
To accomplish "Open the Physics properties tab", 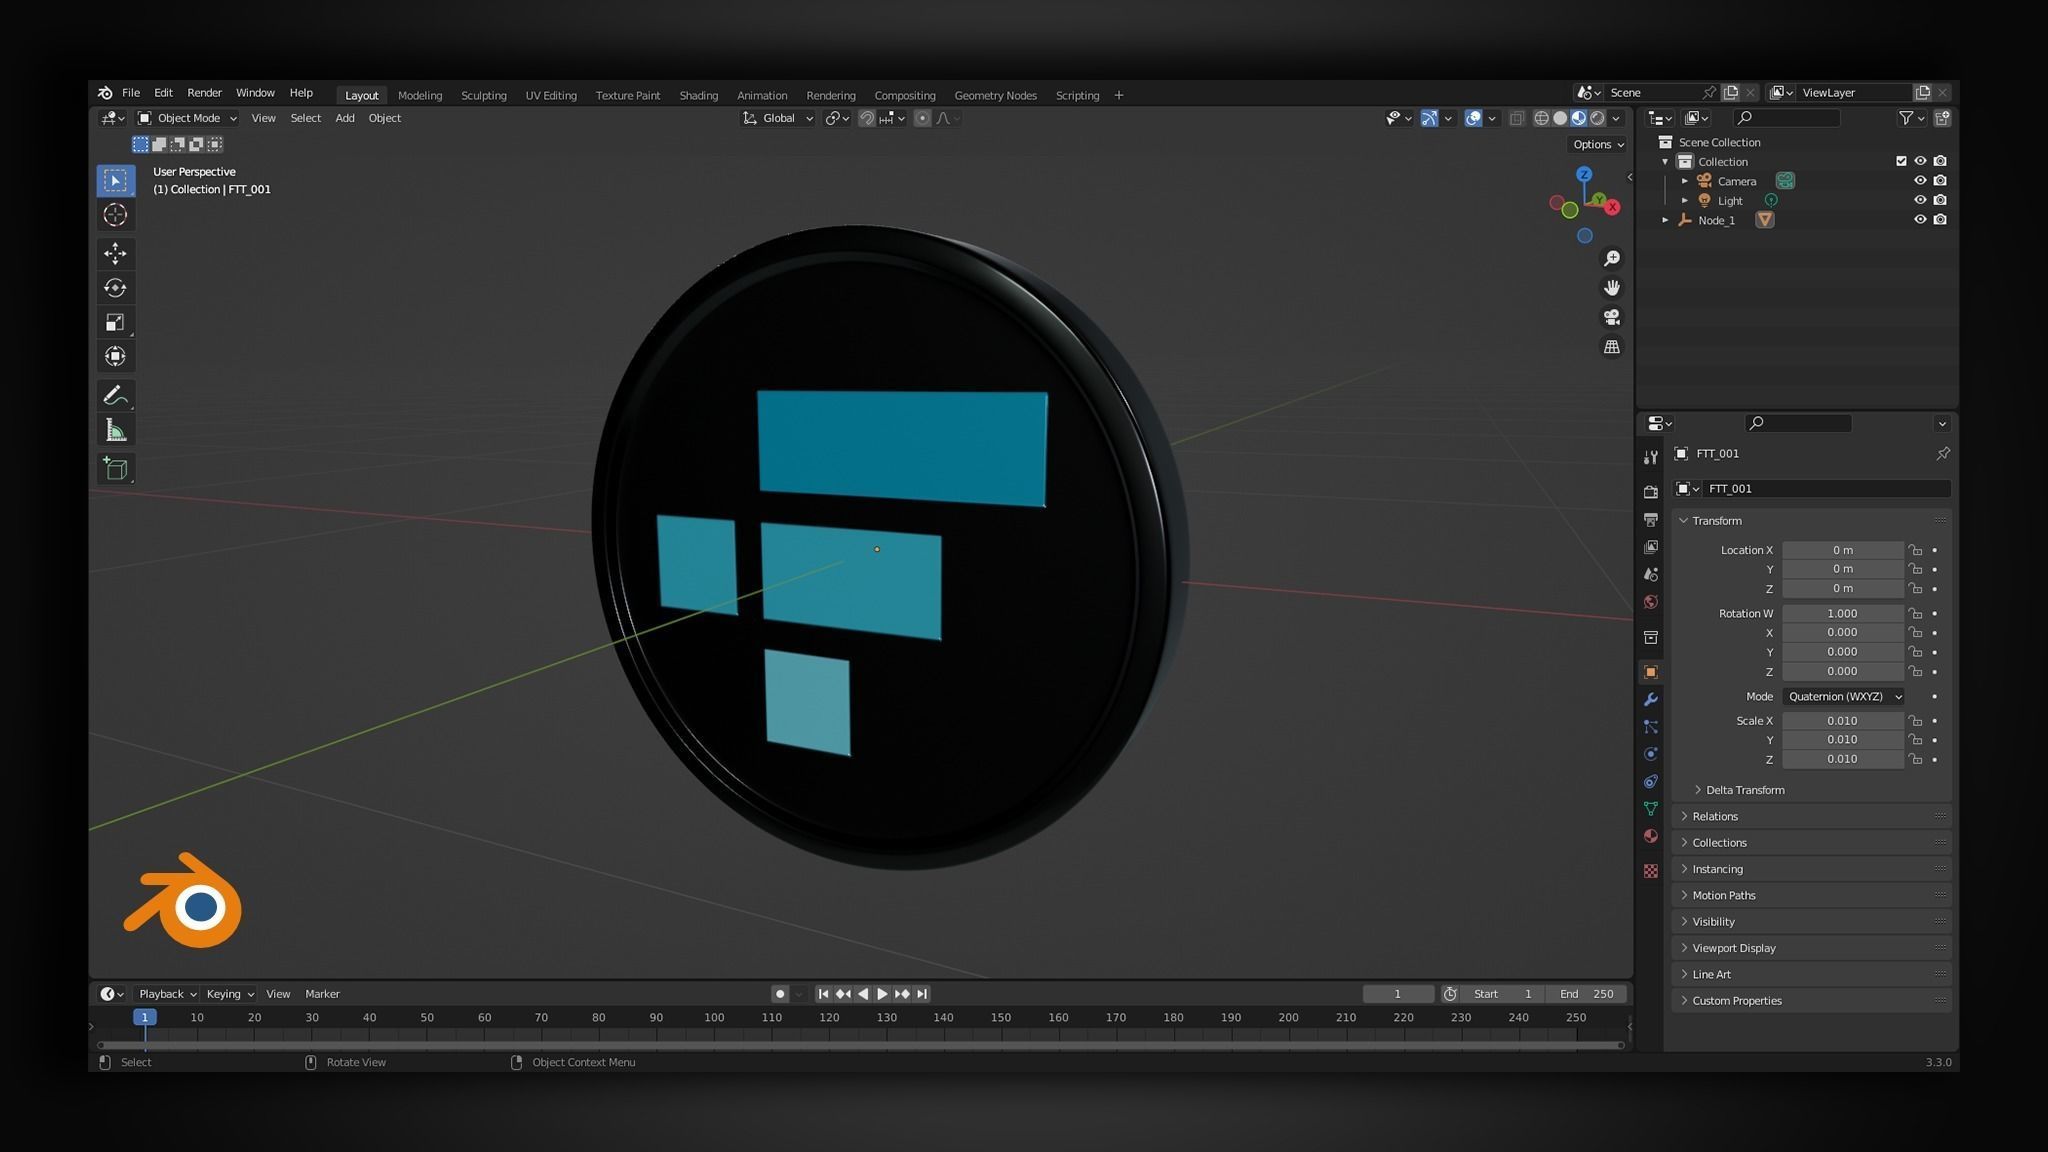I will [1650, 754].
